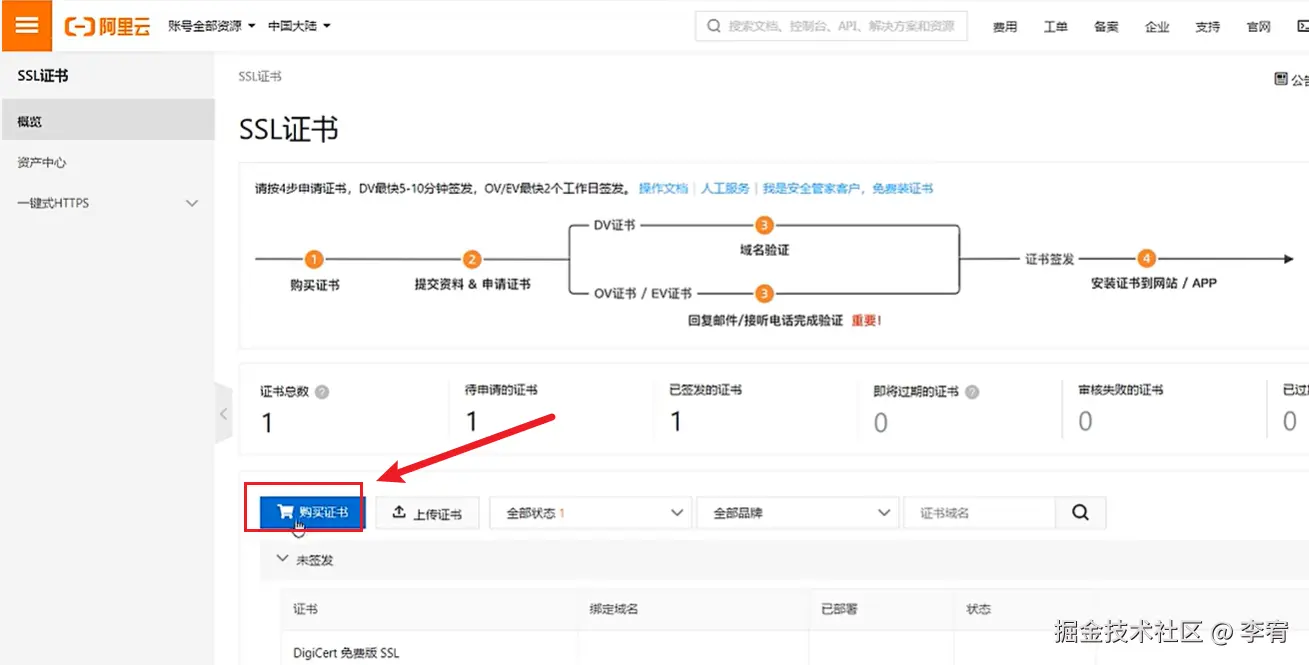Image resolution: width=1309 pixels, height=665 pixels.
Task: Open the Cloud Shell icon in the top bar
Action: coord(1302,26)
